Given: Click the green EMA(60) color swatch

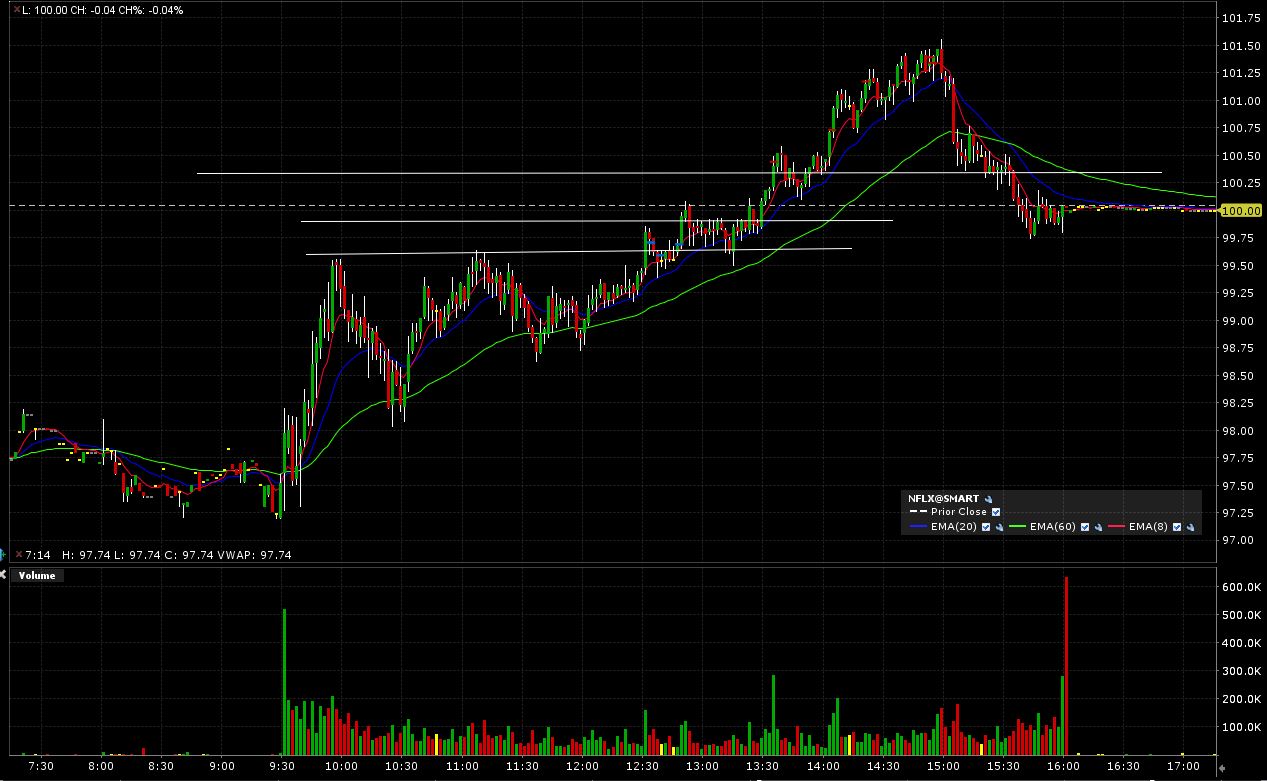Looking at the screenshot, I should [1017, 527].
